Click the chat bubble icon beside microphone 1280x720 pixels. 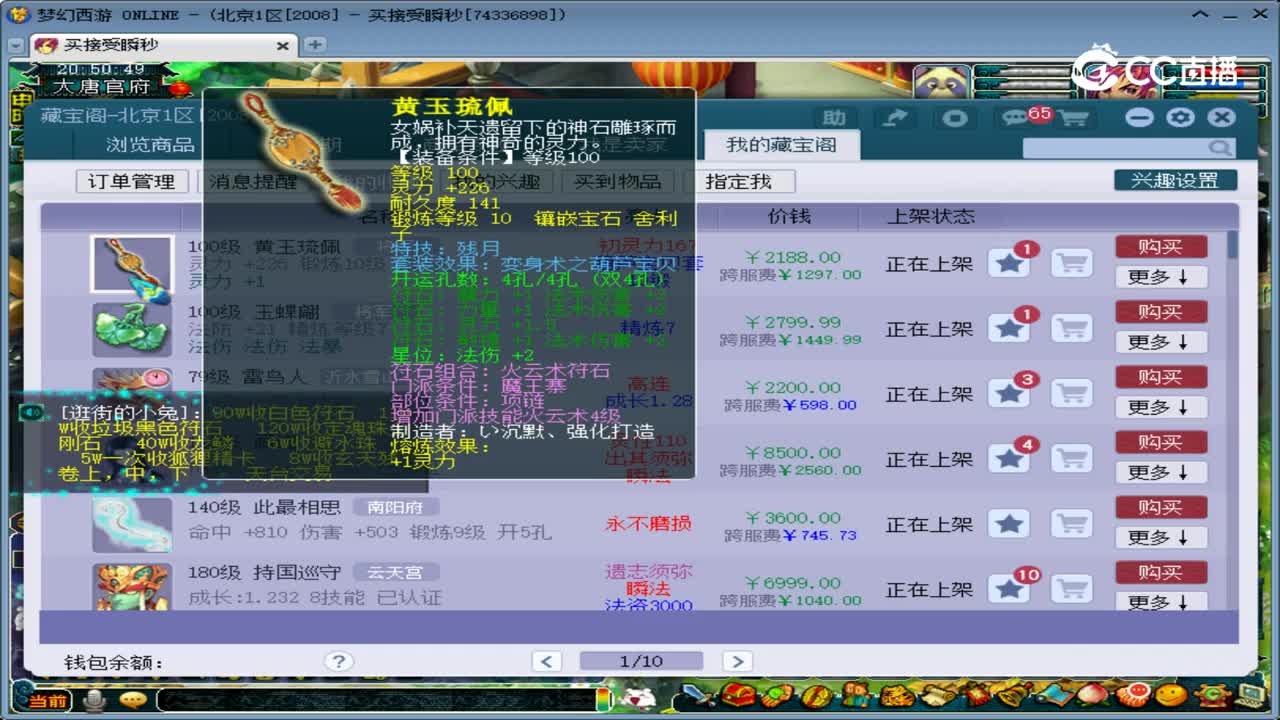(x=133, y=700)
